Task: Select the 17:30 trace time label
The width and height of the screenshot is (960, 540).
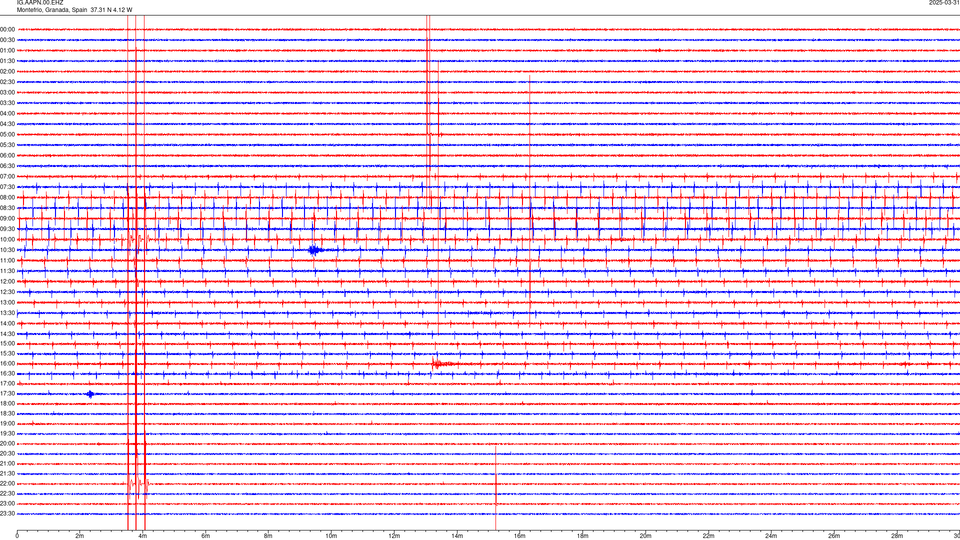Action: (8, 394)
